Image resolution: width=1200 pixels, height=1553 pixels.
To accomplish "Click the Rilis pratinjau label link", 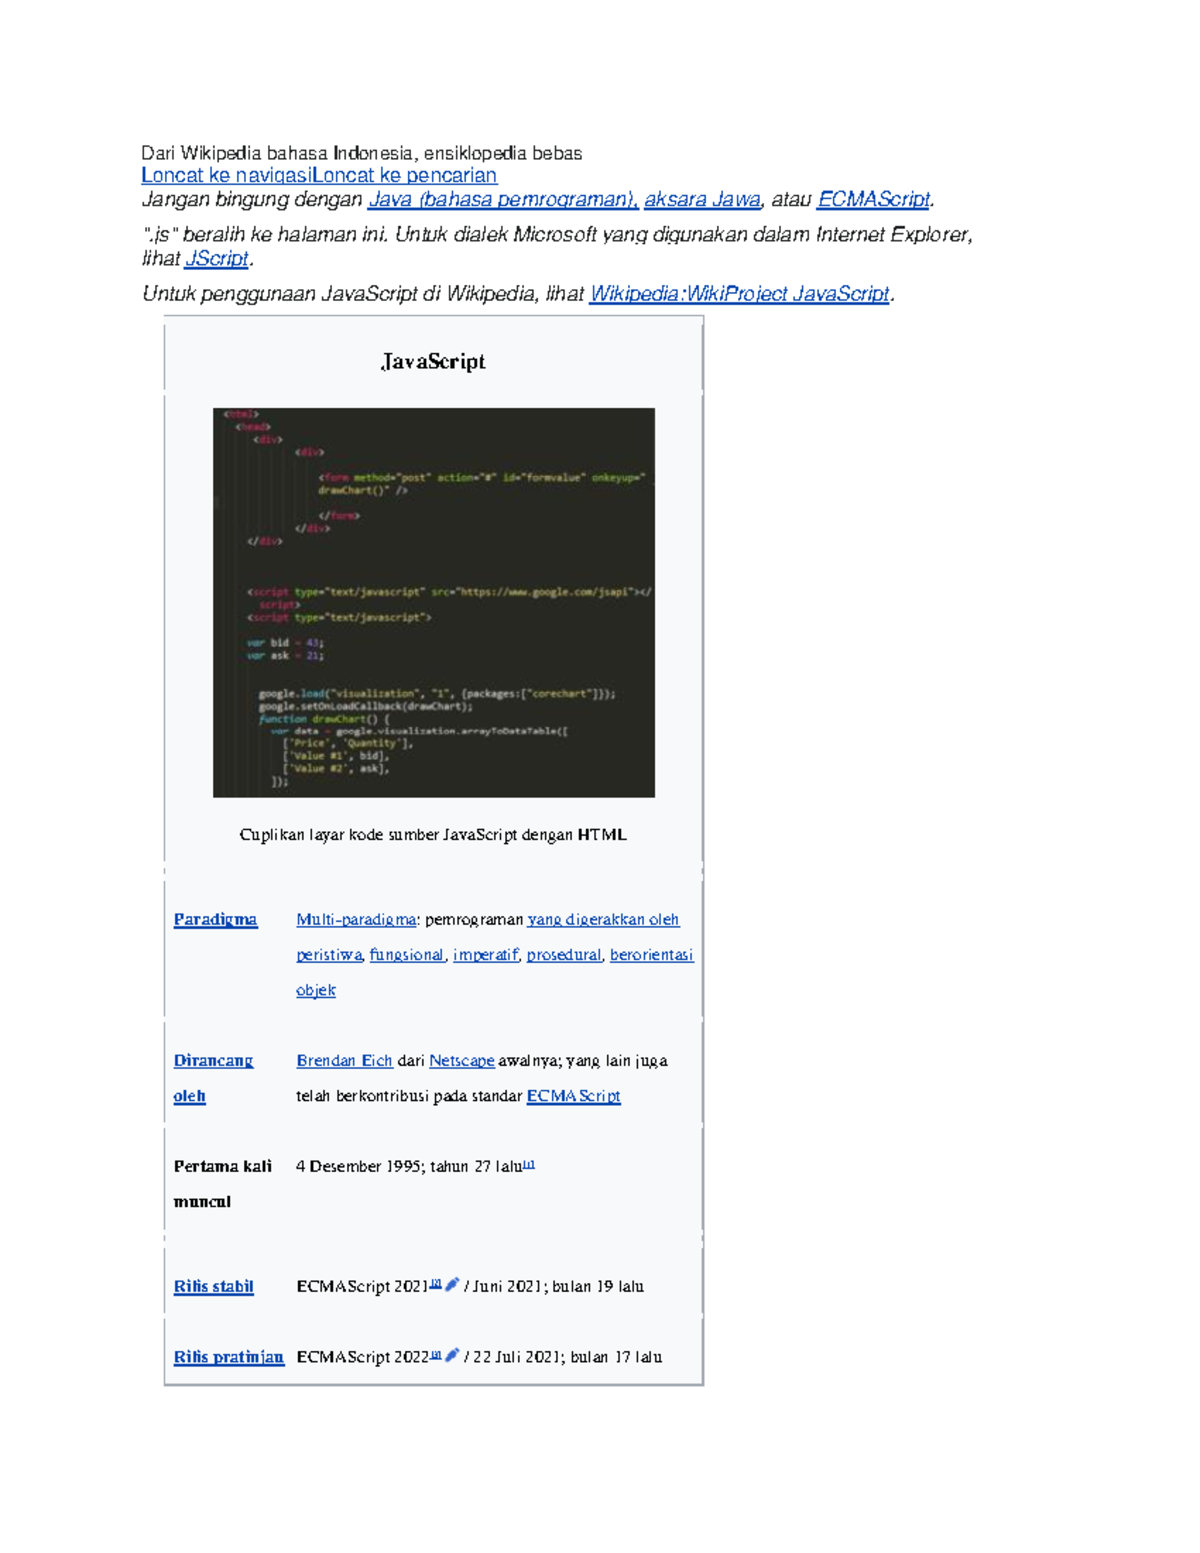I will pos(228,1357).
